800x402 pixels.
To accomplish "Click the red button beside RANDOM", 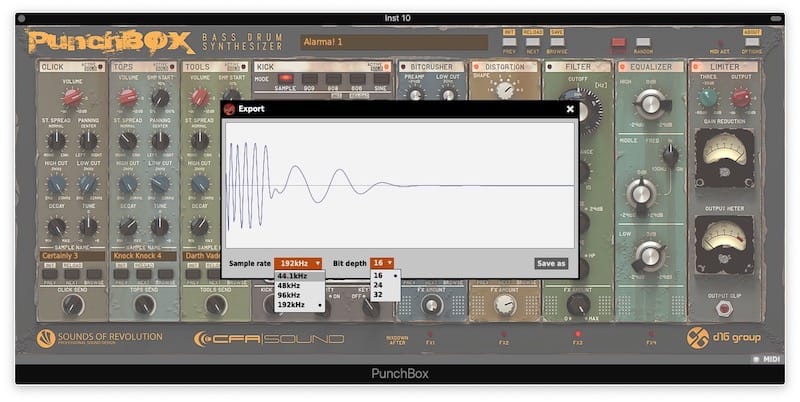I will coord(618,42).
